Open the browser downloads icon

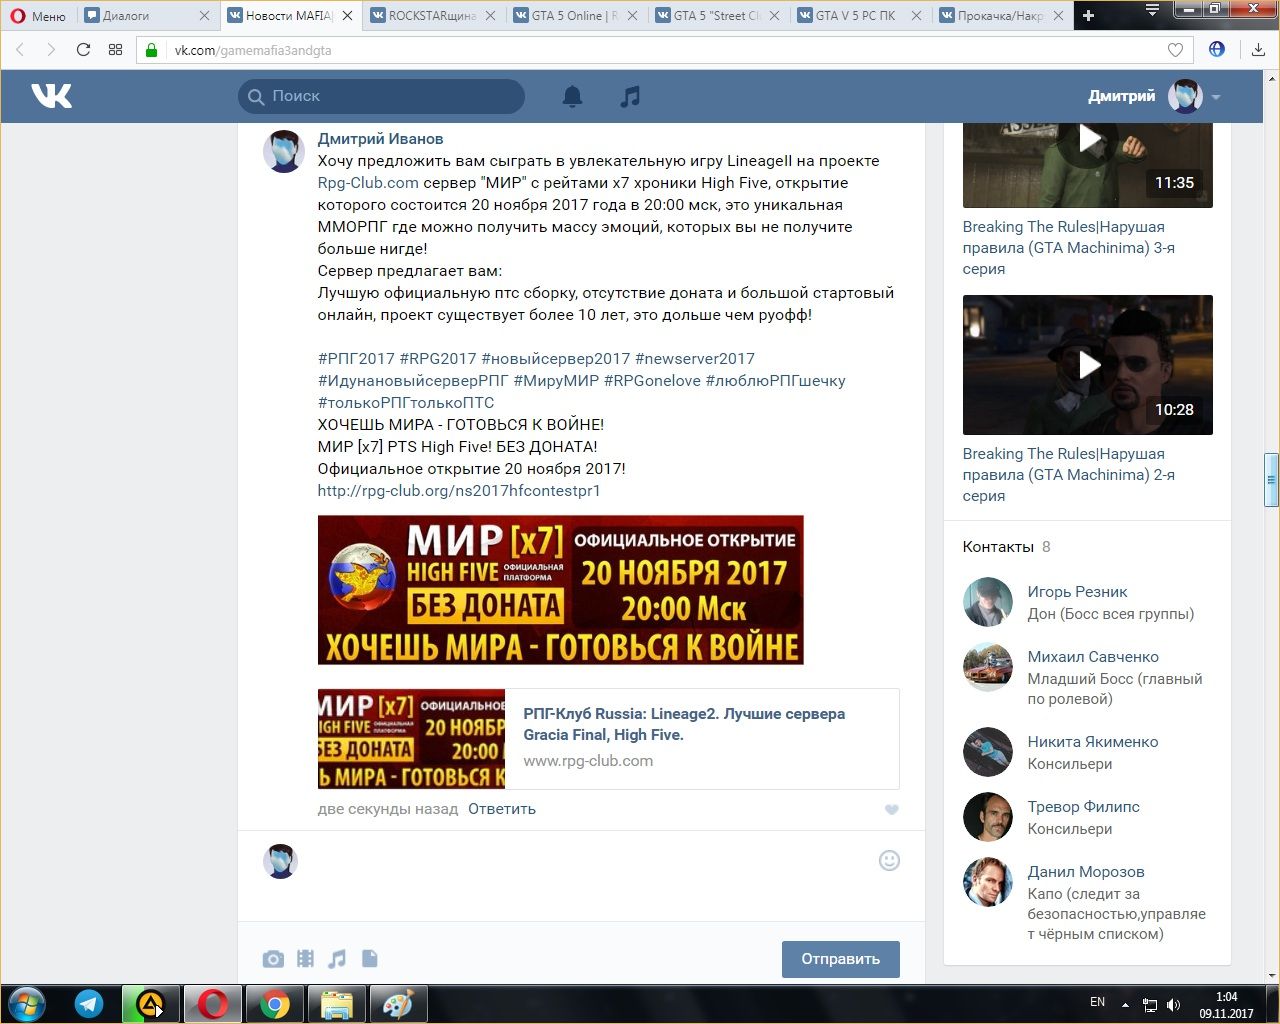pos(1258,50)
